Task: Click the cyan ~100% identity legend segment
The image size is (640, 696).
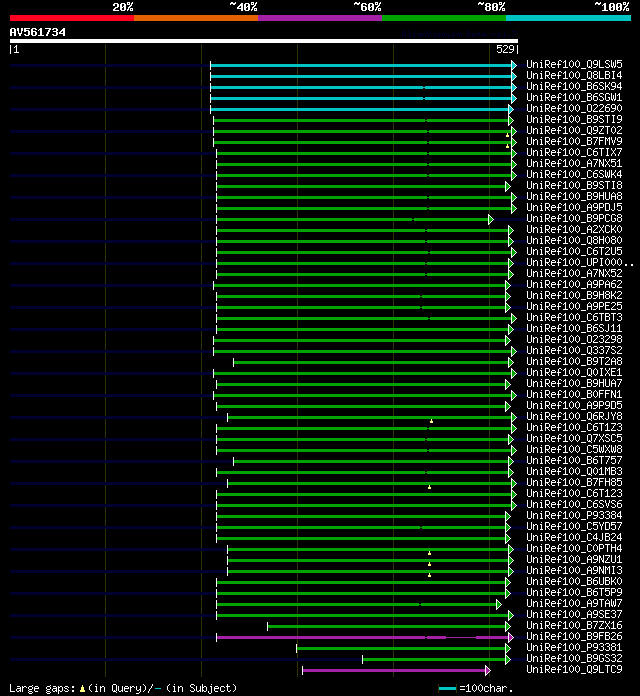Action: [x=568, y=18]
